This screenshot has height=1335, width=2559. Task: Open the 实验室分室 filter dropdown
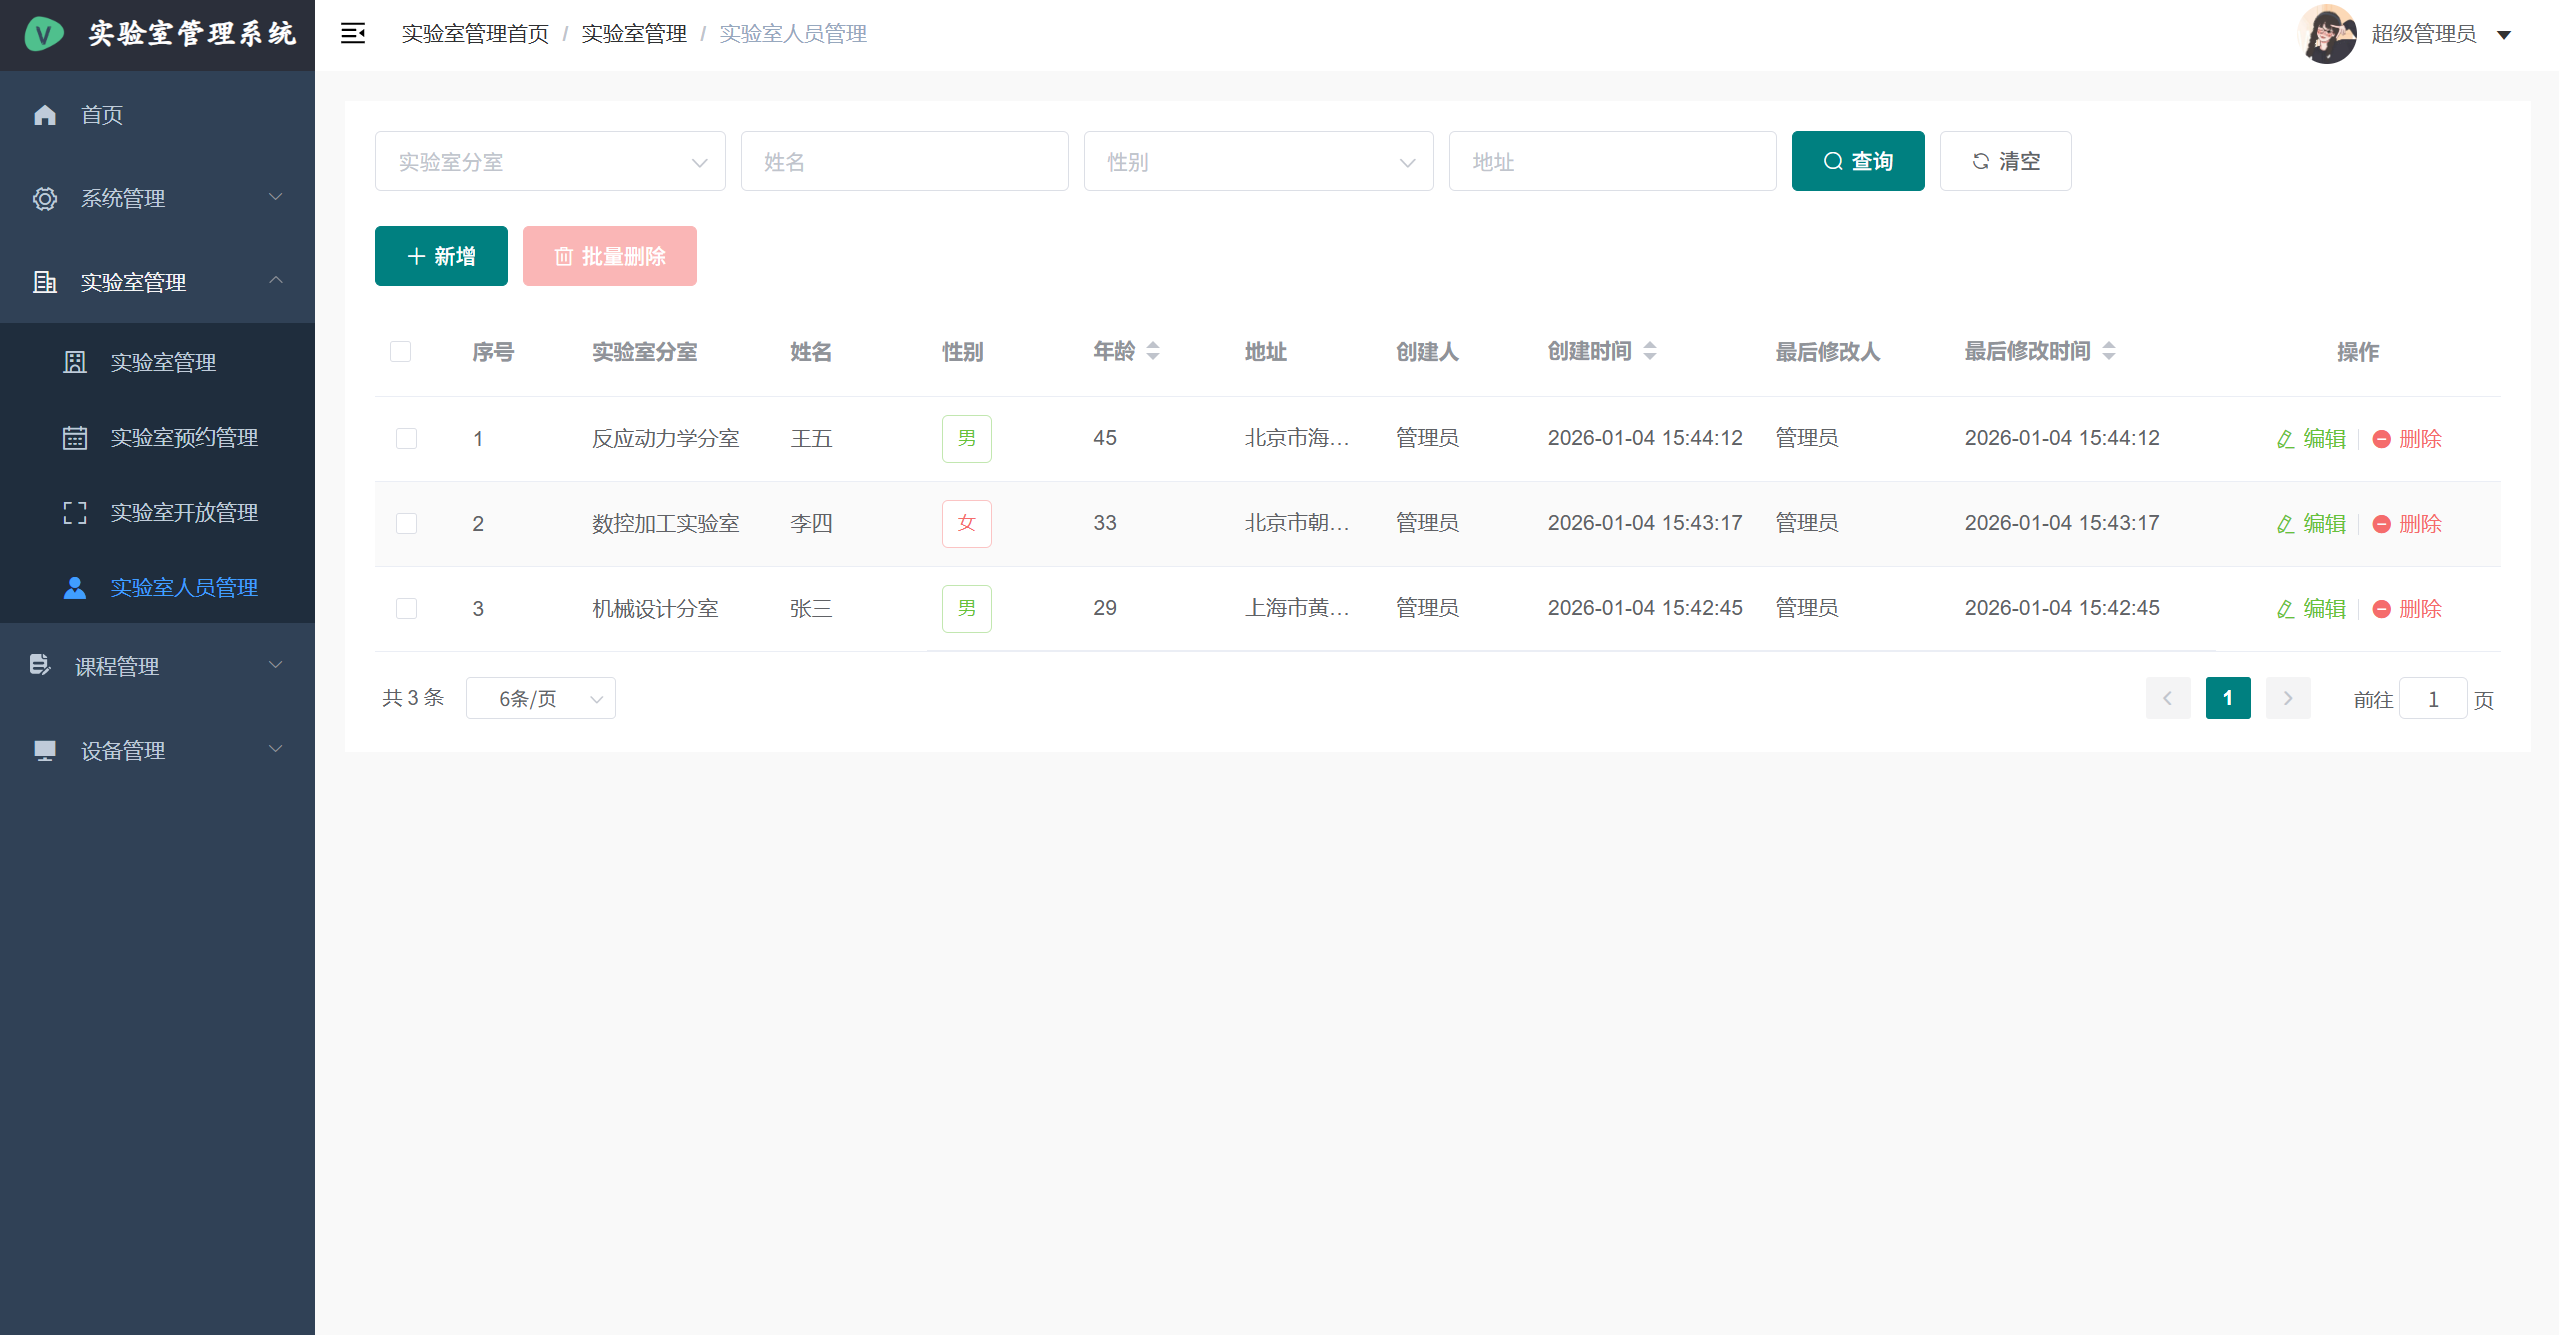coord(550,162)
